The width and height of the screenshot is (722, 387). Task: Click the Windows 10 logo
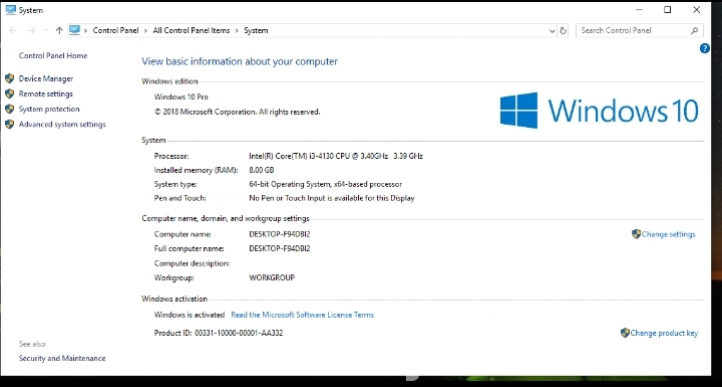pos(599,111)
